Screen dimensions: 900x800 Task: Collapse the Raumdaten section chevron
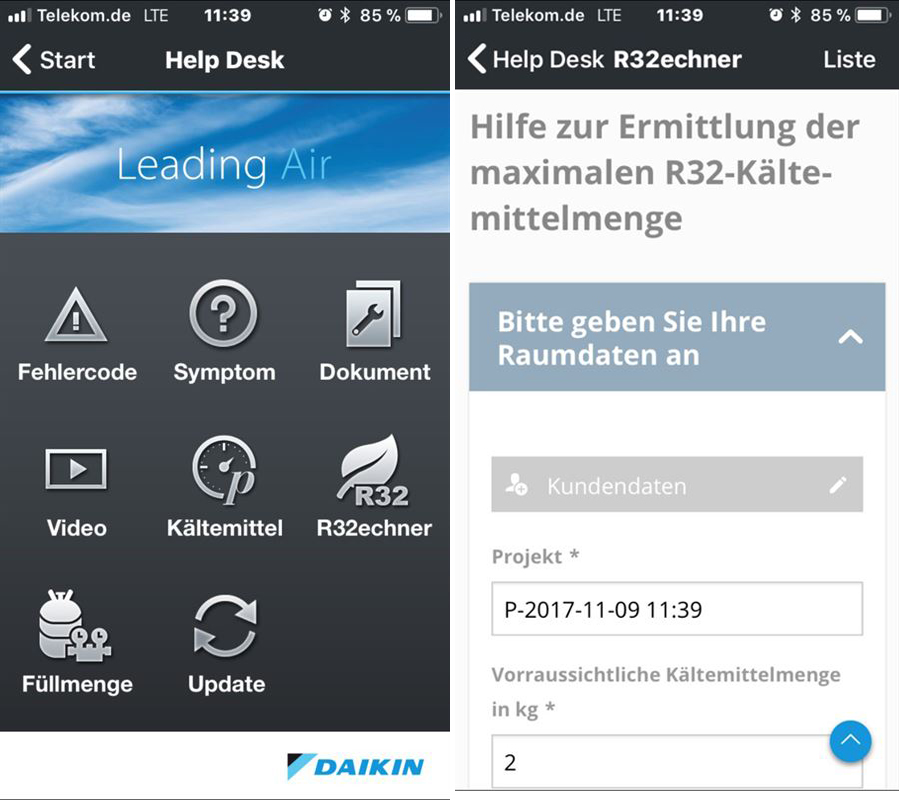(850, 337)
